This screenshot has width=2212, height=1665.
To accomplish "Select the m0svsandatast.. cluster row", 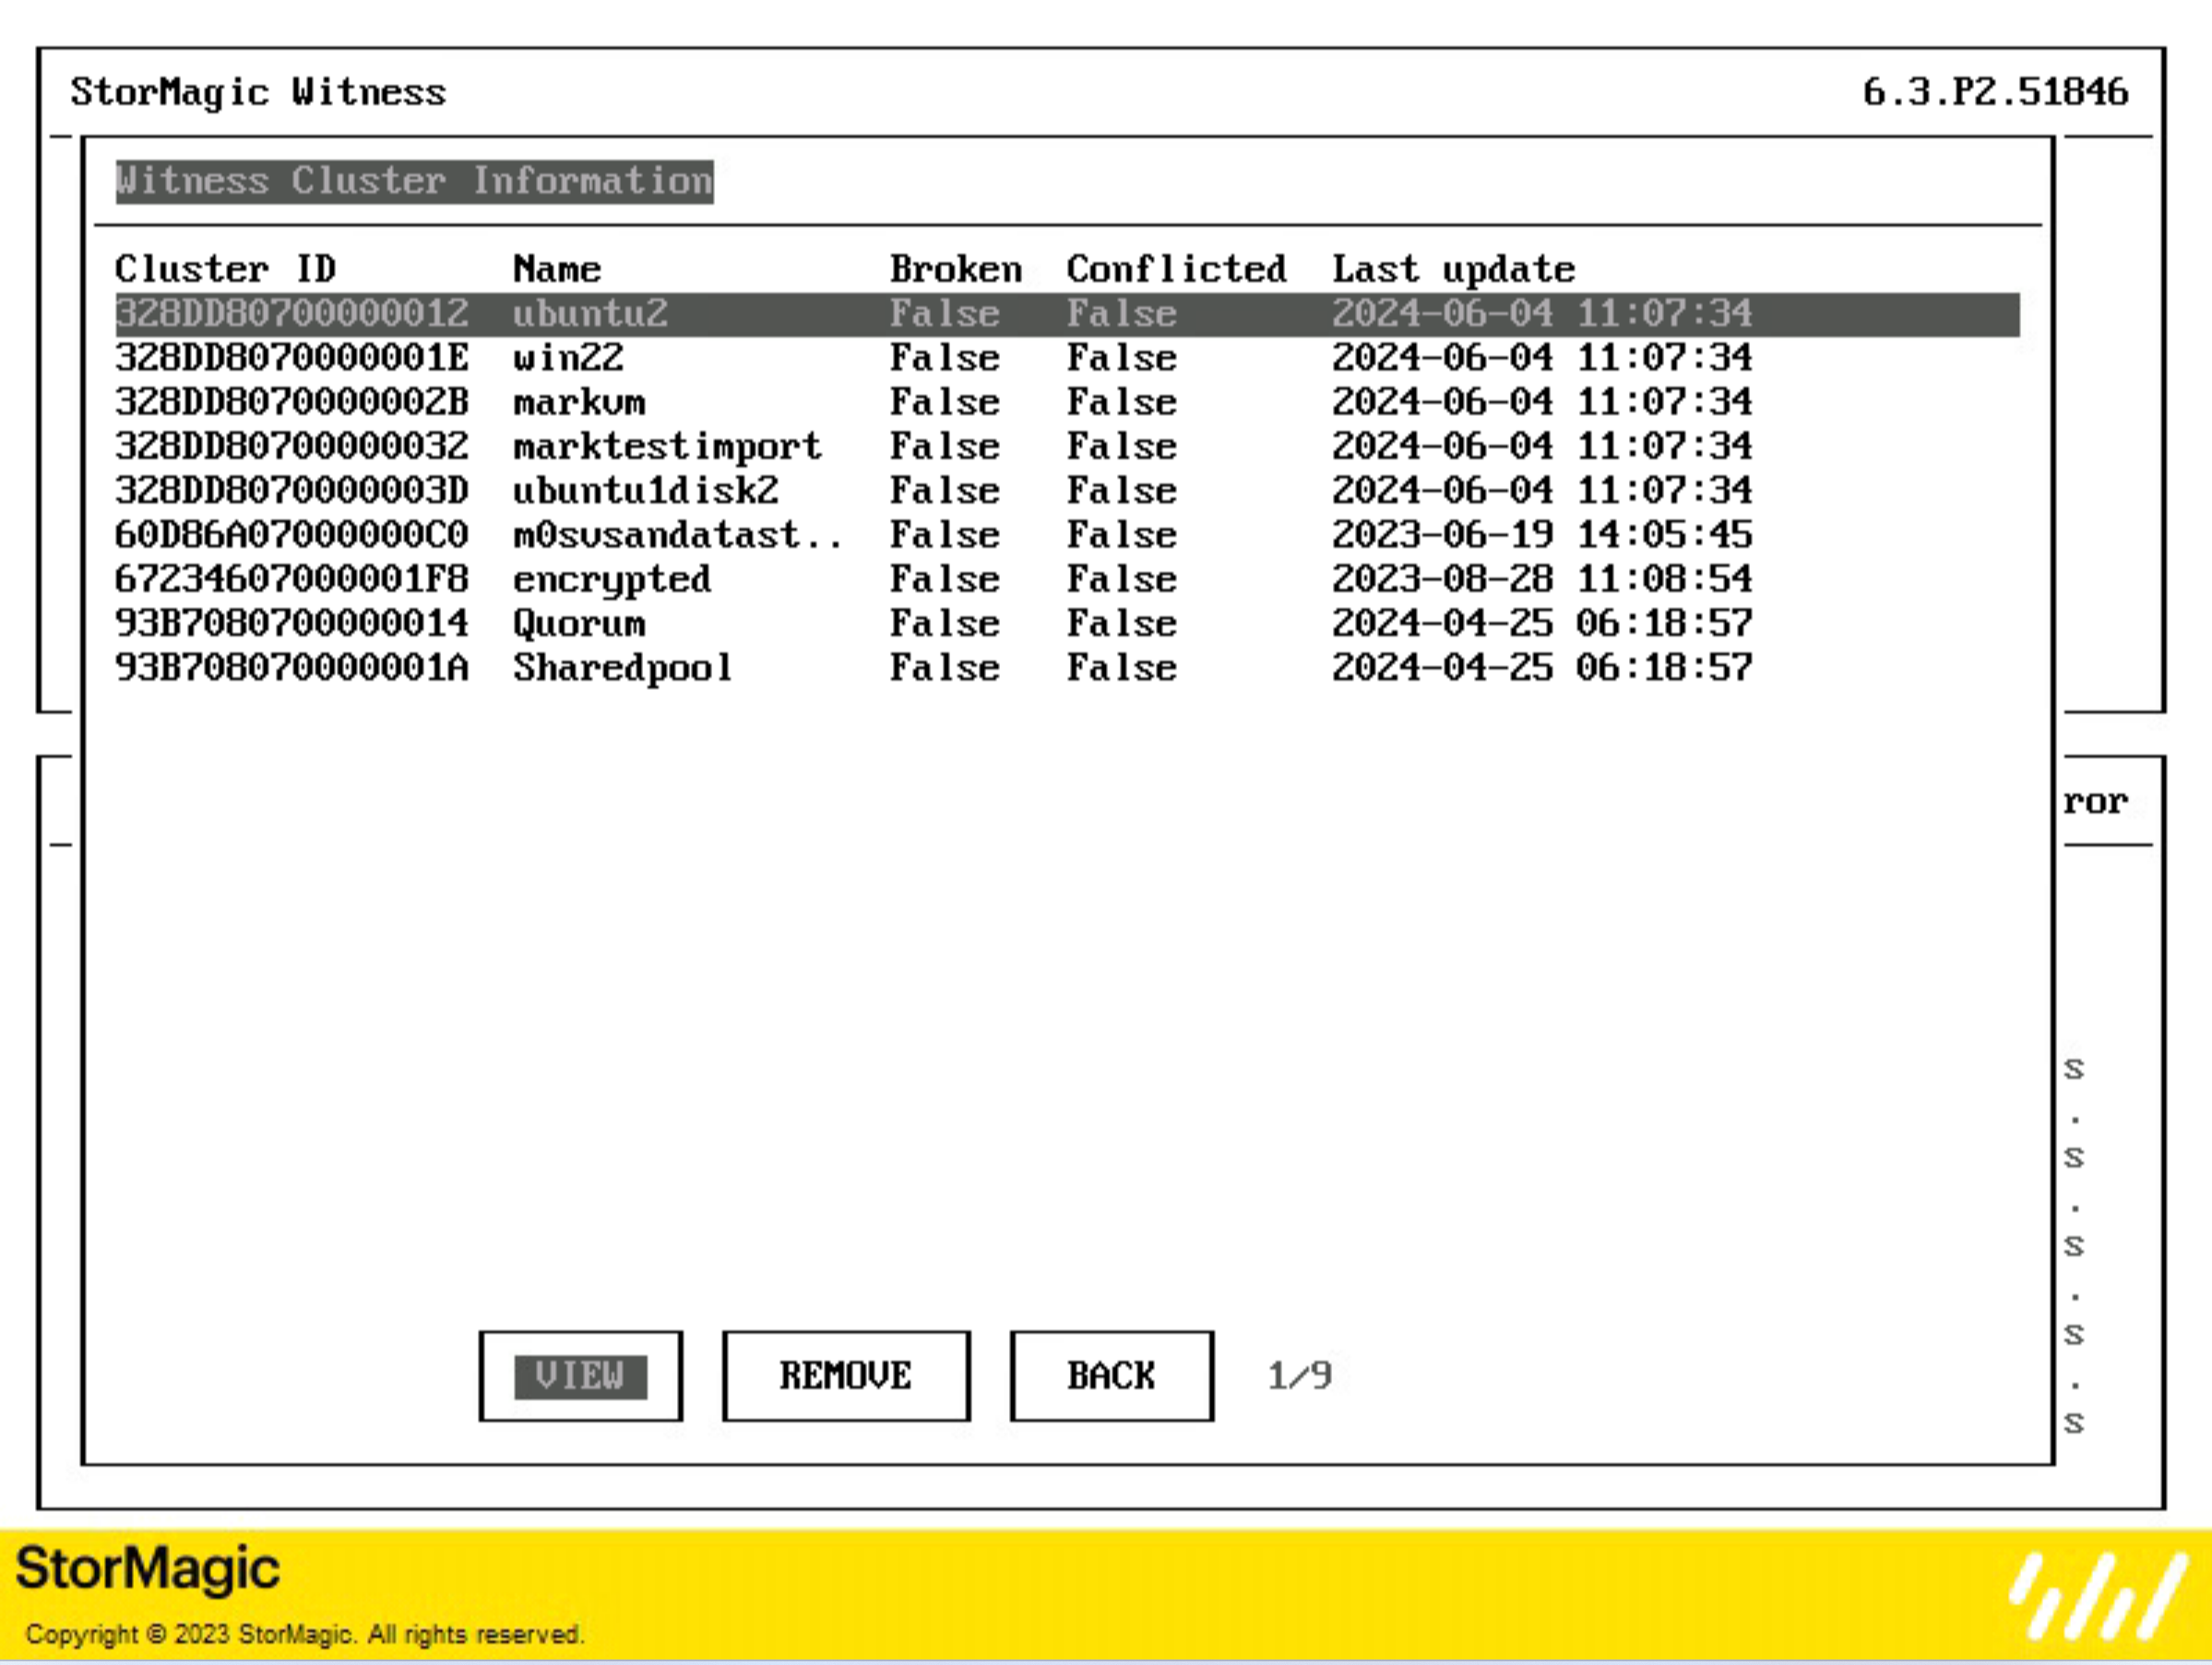I will tap(1067, 535).
